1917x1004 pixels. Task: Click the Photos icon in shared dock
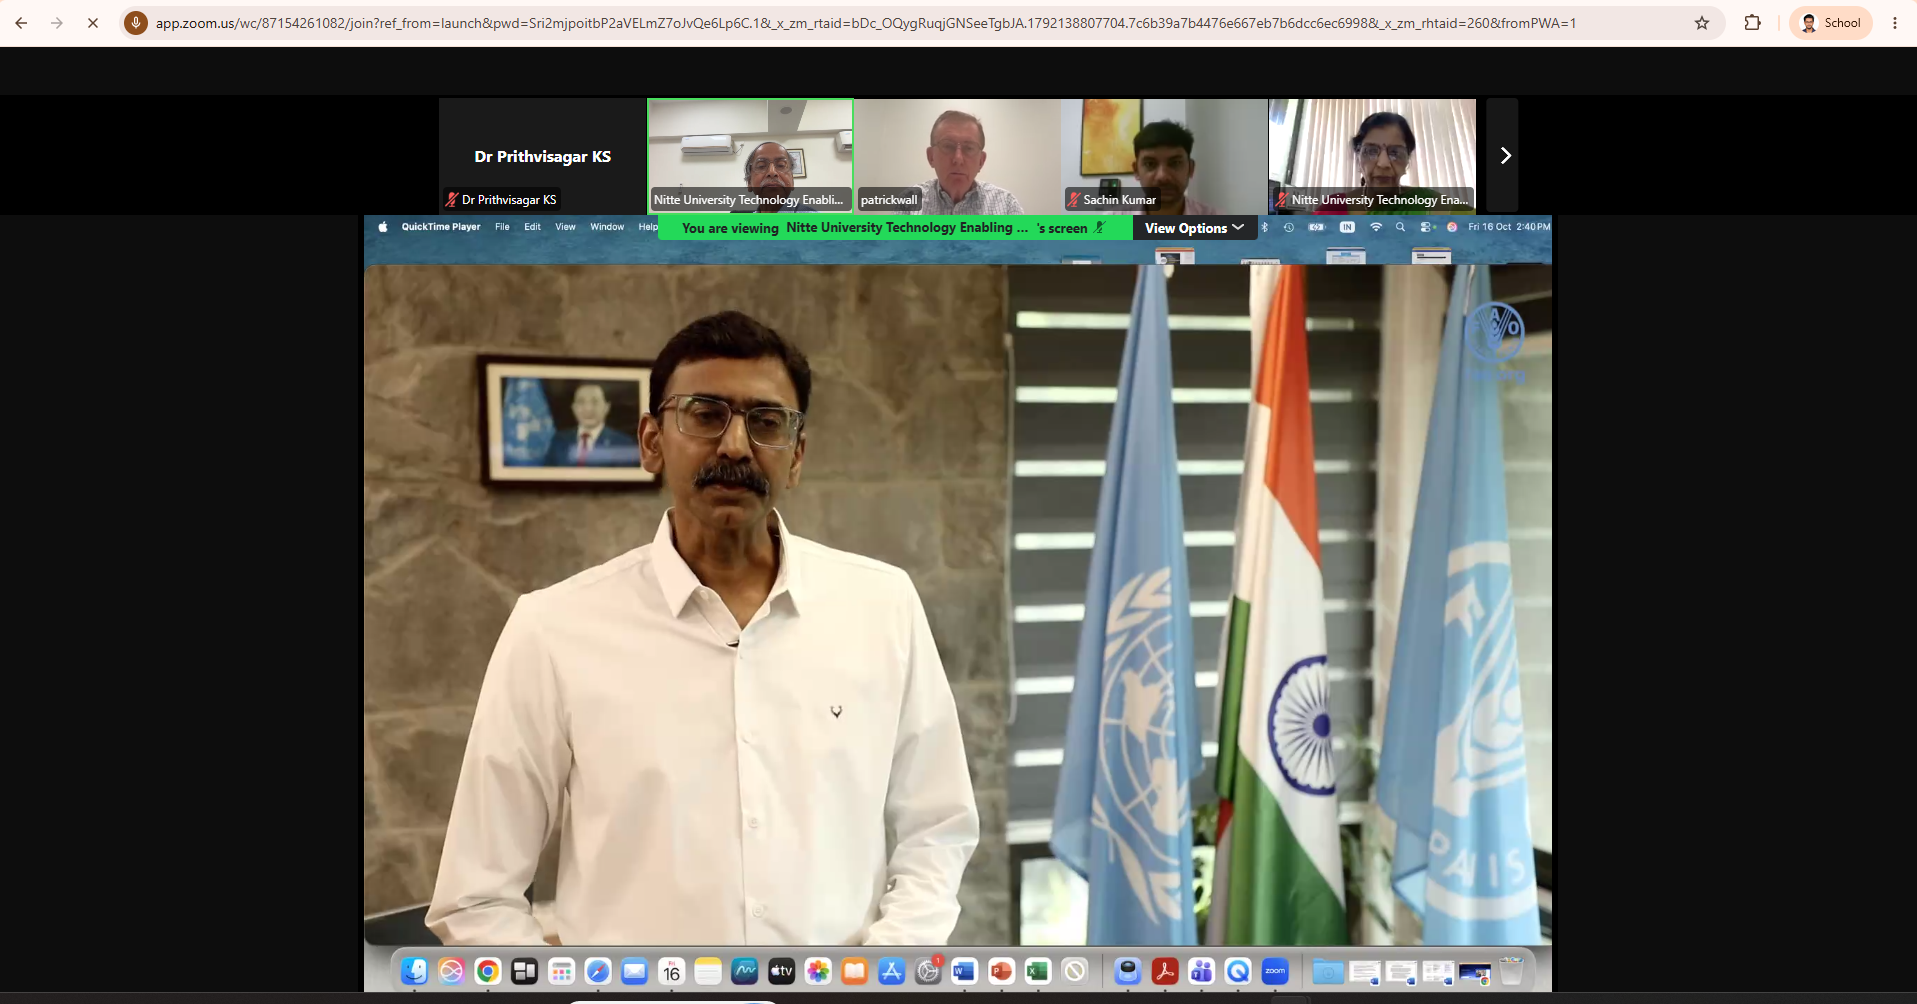click(x=818, y=970)
